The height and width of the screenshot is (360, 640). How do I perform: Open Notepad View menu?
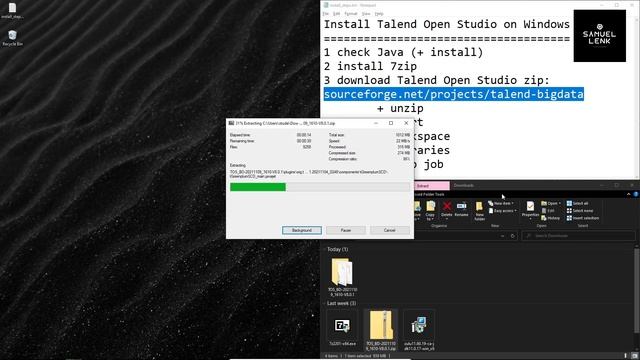tap(366, 13)
